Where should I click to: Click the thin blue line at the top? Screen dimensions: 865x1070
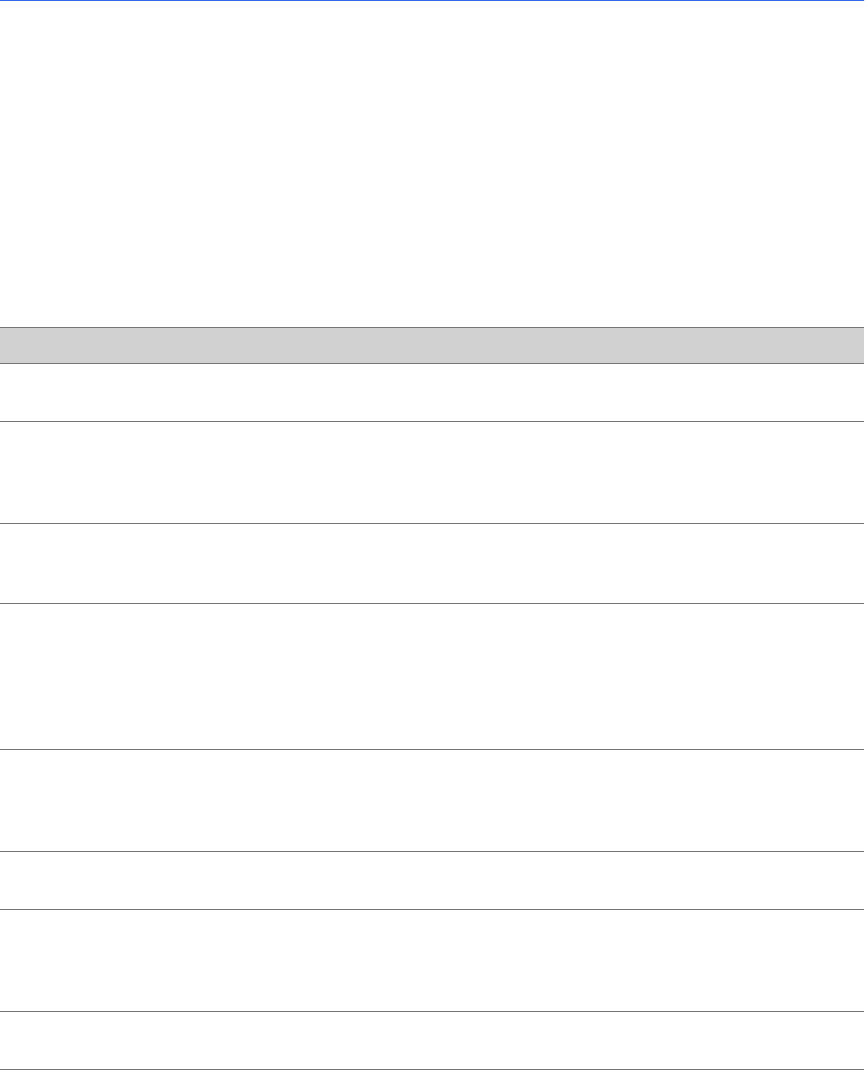coord(432,1)
